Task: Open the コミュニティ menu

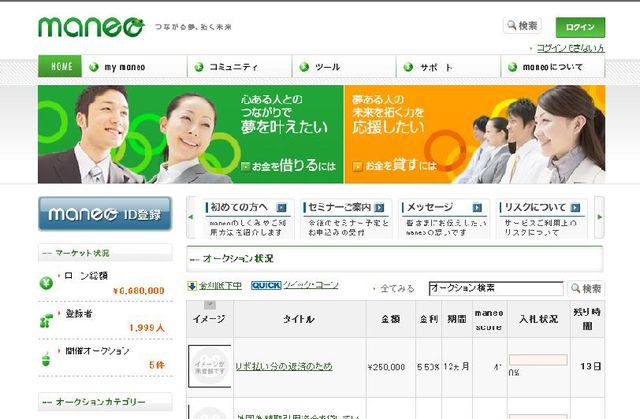Action: point(240,67)
